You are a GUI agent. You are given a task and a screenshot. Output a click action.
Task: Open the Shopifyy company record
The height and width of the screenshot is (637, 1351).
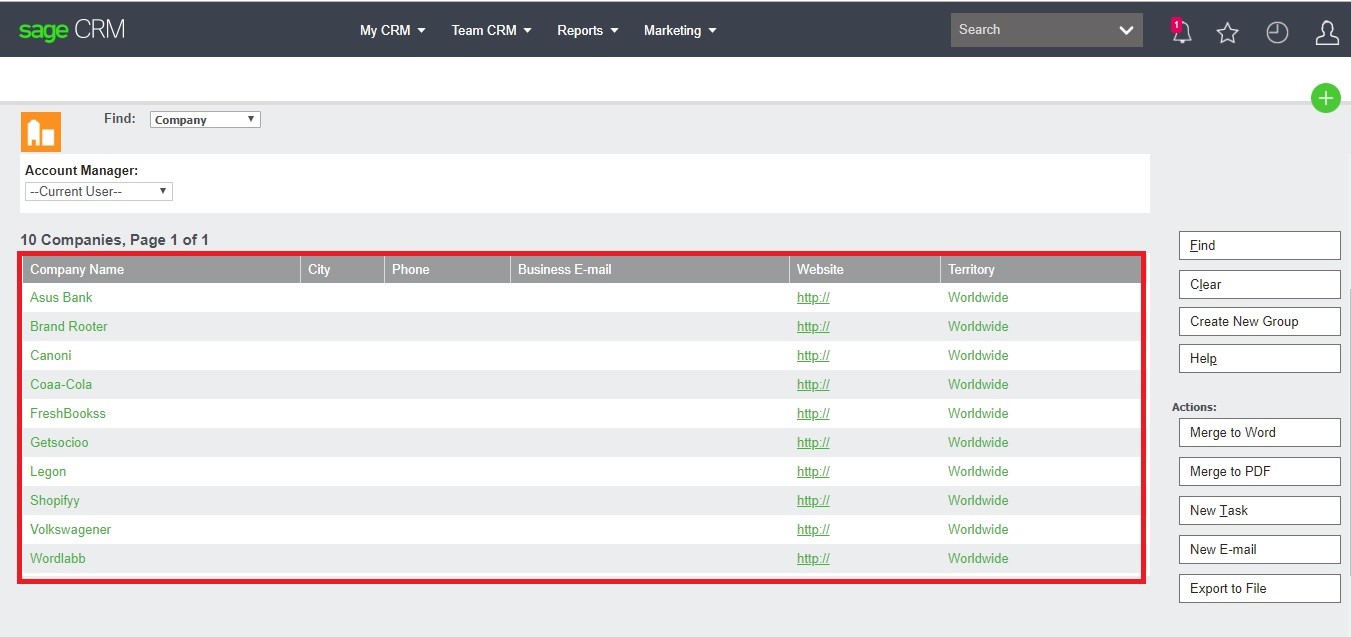[55, 500]
